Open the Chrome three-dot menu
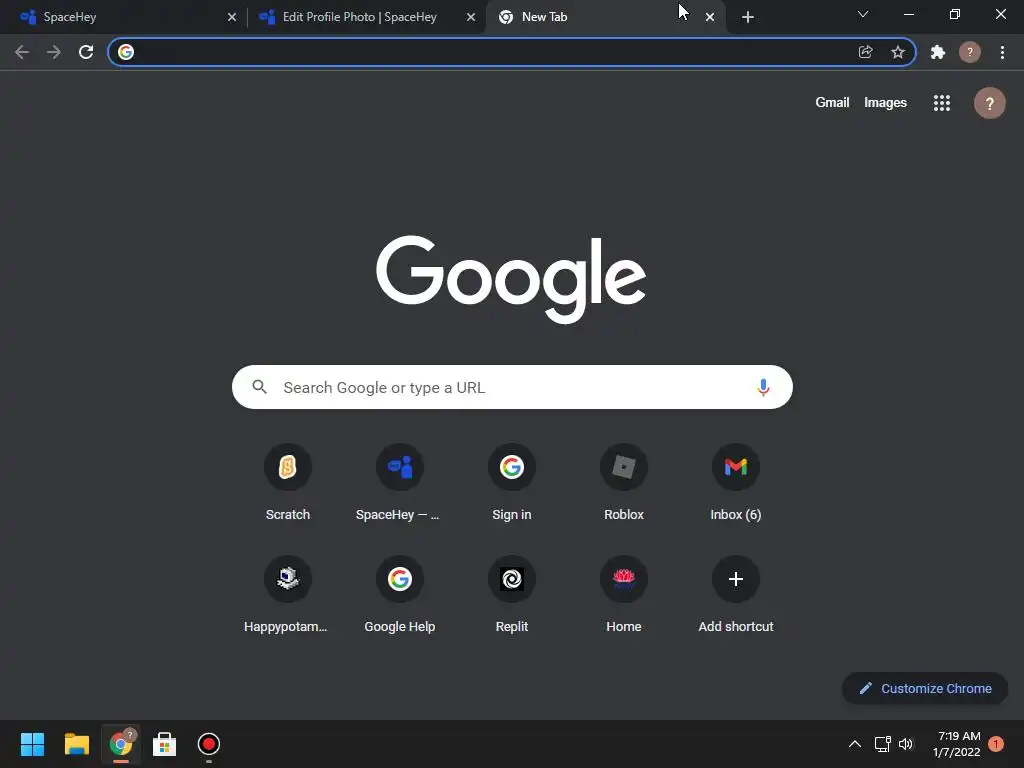This screenshot has height=768, width=1024. tap(1002, 52)
